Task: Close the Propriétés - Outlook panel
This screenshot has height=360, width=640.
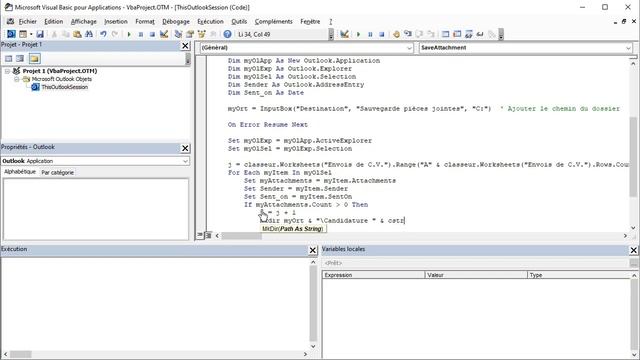Action: [x=185, y=148]
